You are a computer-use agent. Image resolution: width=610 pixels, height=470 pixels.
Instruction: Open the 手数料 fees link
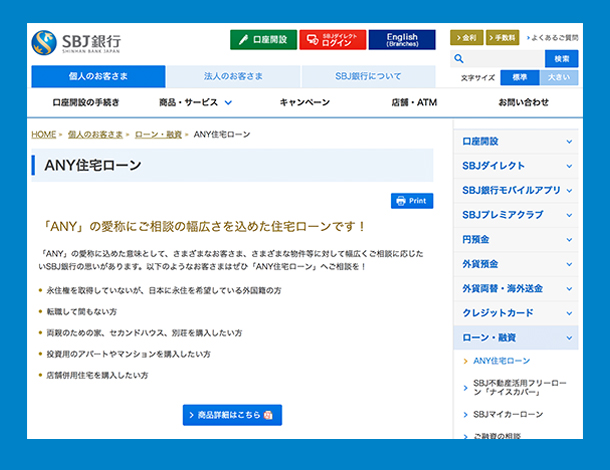click(x=502, y=37)
